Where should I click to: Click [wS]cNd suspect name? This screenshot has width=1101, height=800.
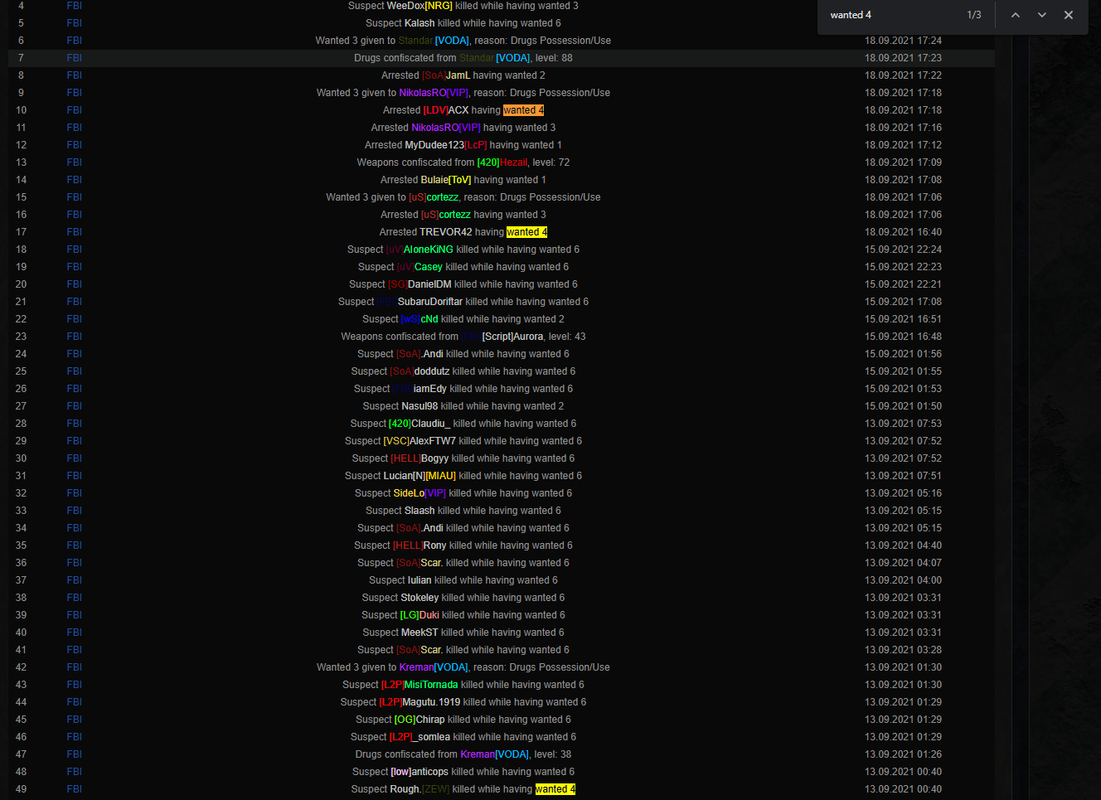420,319
